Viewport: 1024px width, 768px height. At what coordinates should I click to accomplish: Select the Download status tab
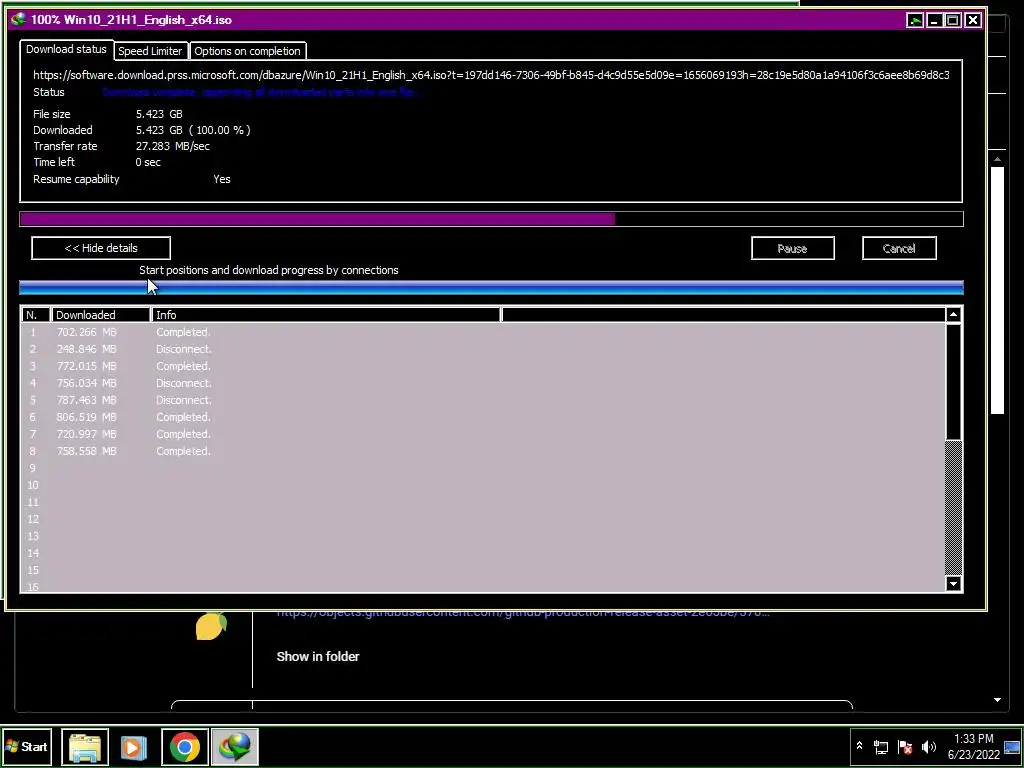coord(66,49)
